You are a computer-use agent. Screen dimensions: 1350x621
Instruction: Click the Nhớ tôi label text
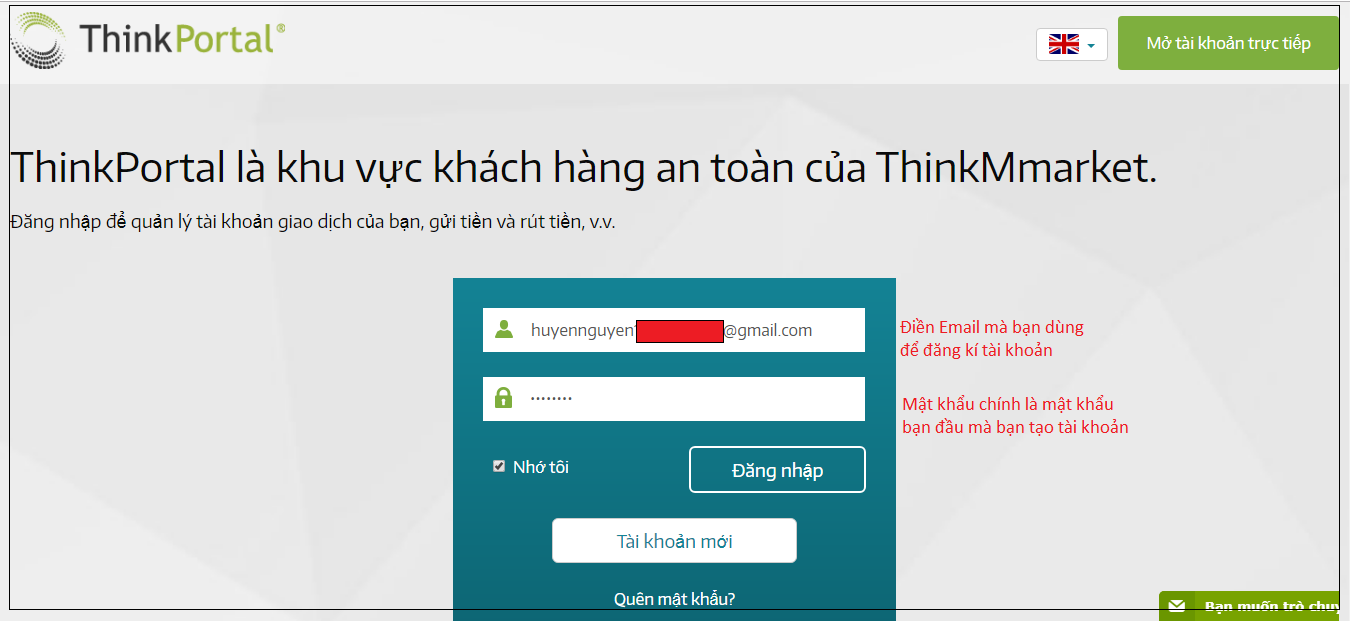point(541,467)
